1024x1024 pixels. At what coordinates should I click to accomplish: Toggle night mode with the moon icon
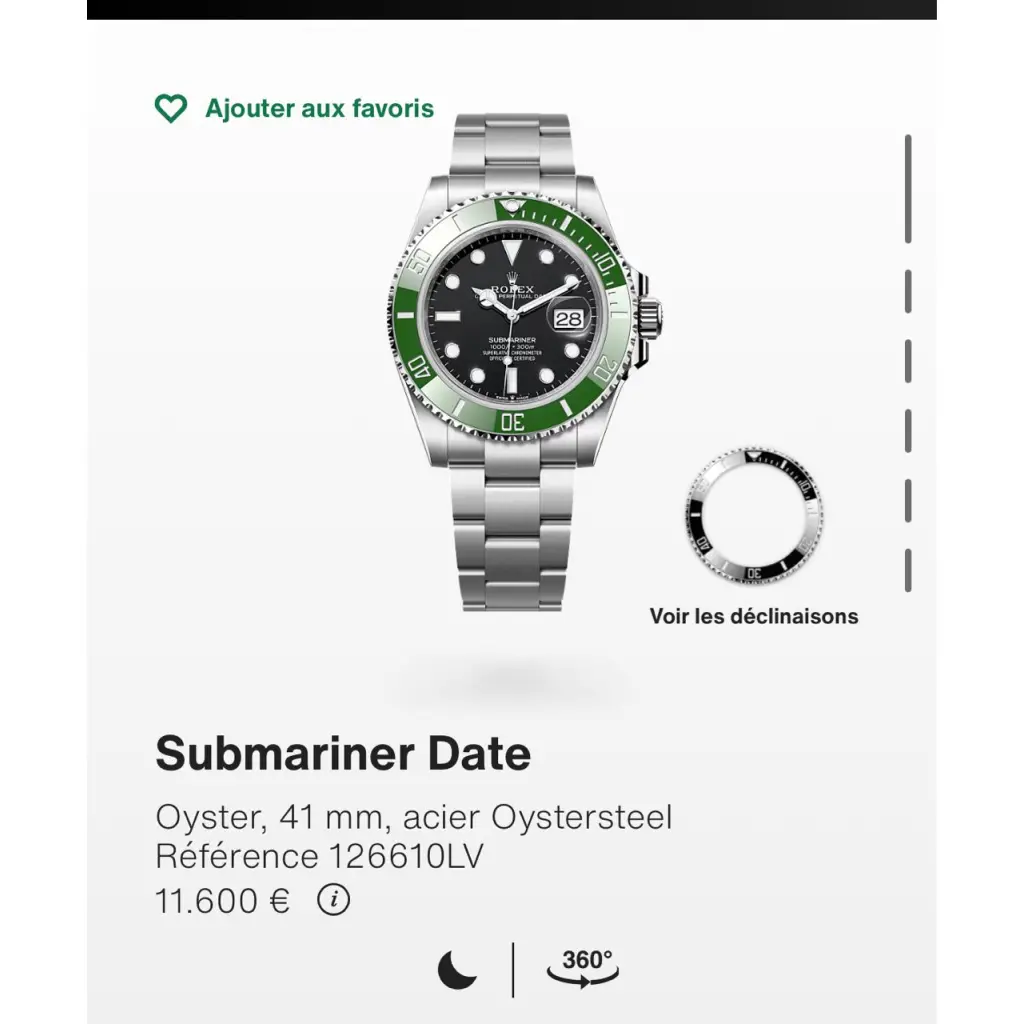click(458, 969)
